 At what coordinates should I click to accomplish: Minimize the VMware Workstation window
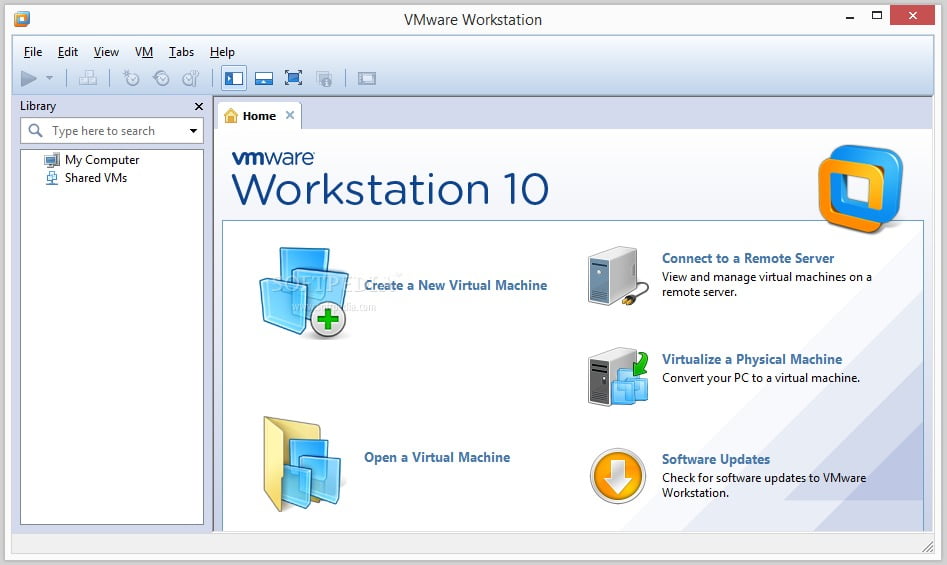tap(850, 18)
